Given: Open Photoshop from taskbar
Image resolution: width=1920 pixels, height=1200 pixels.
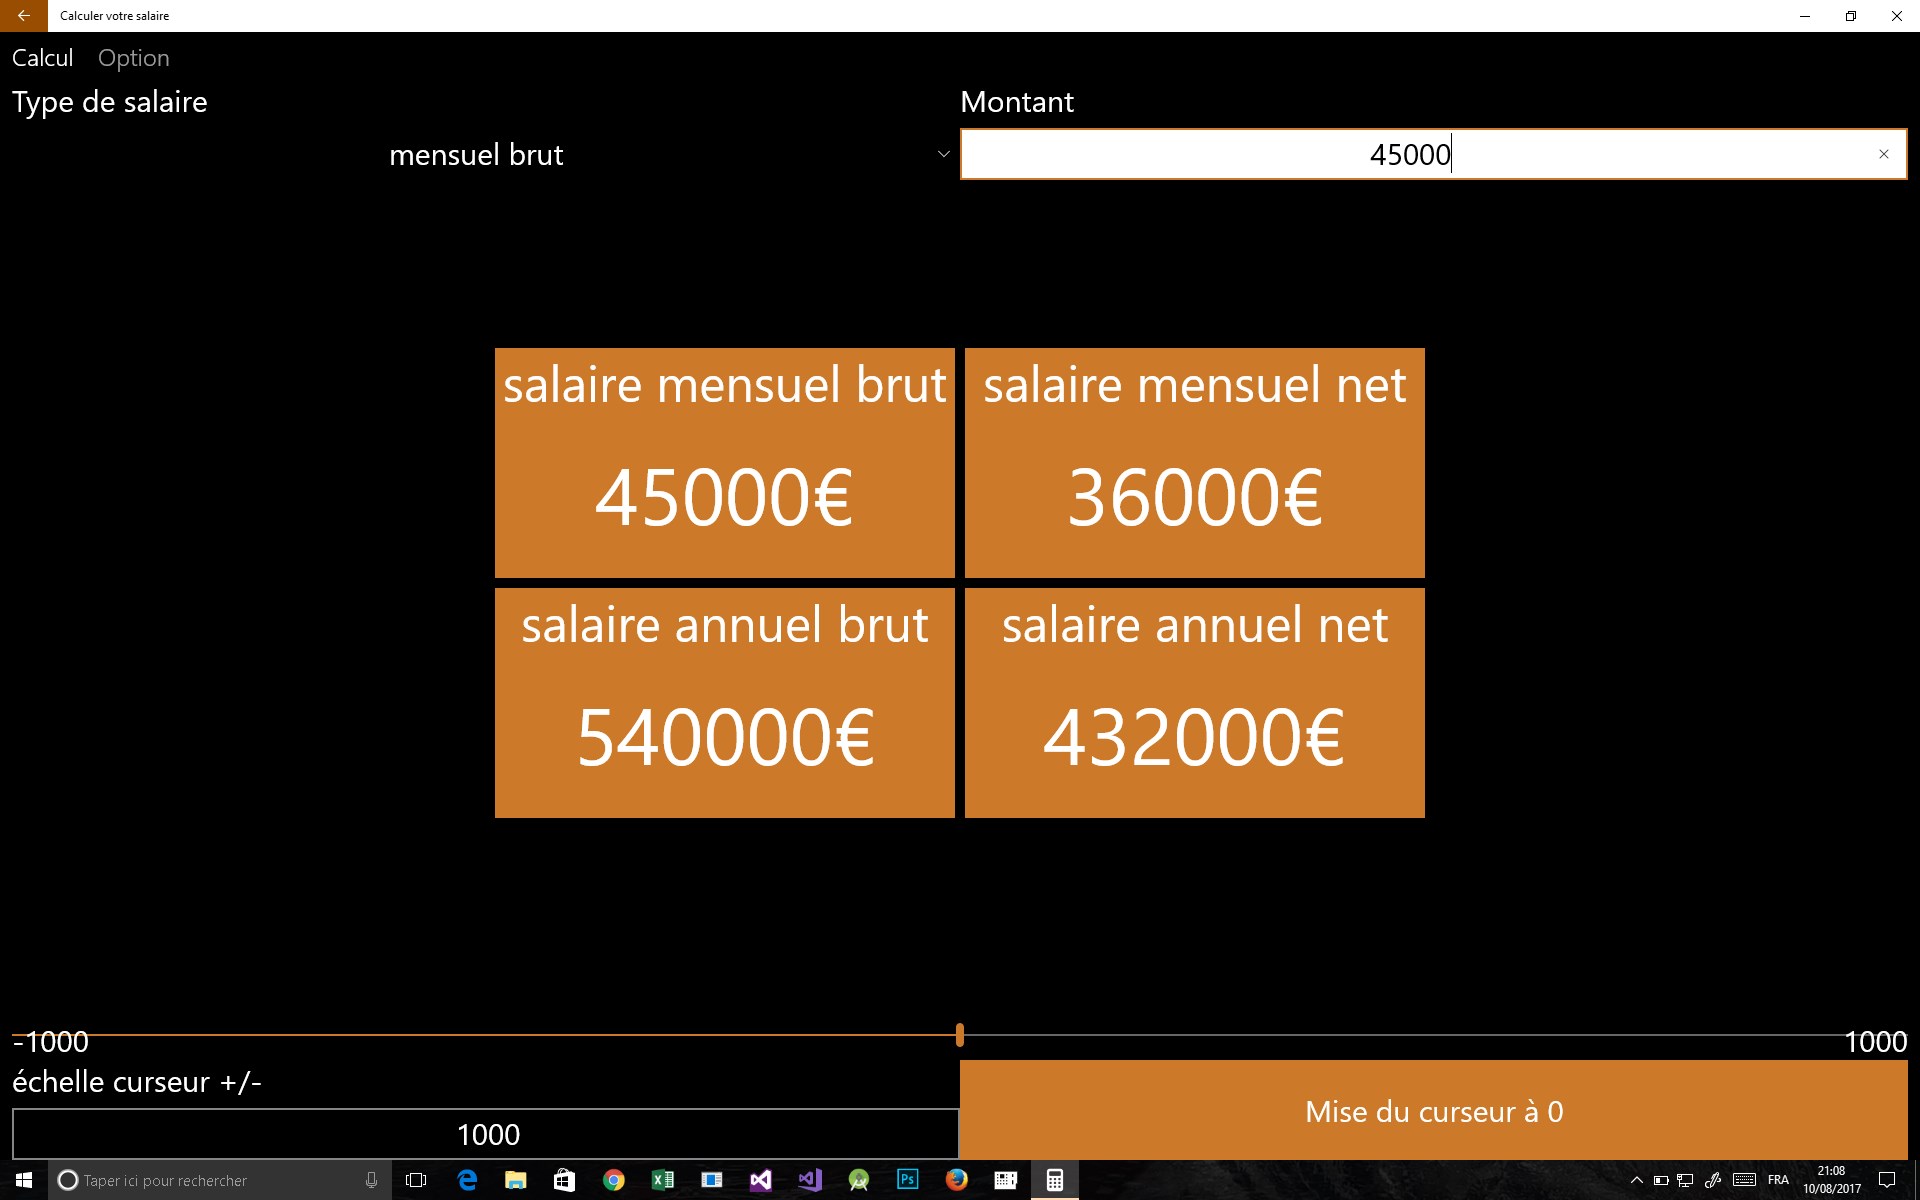Looking at the screenshot, I should (x=907, y=1180).
